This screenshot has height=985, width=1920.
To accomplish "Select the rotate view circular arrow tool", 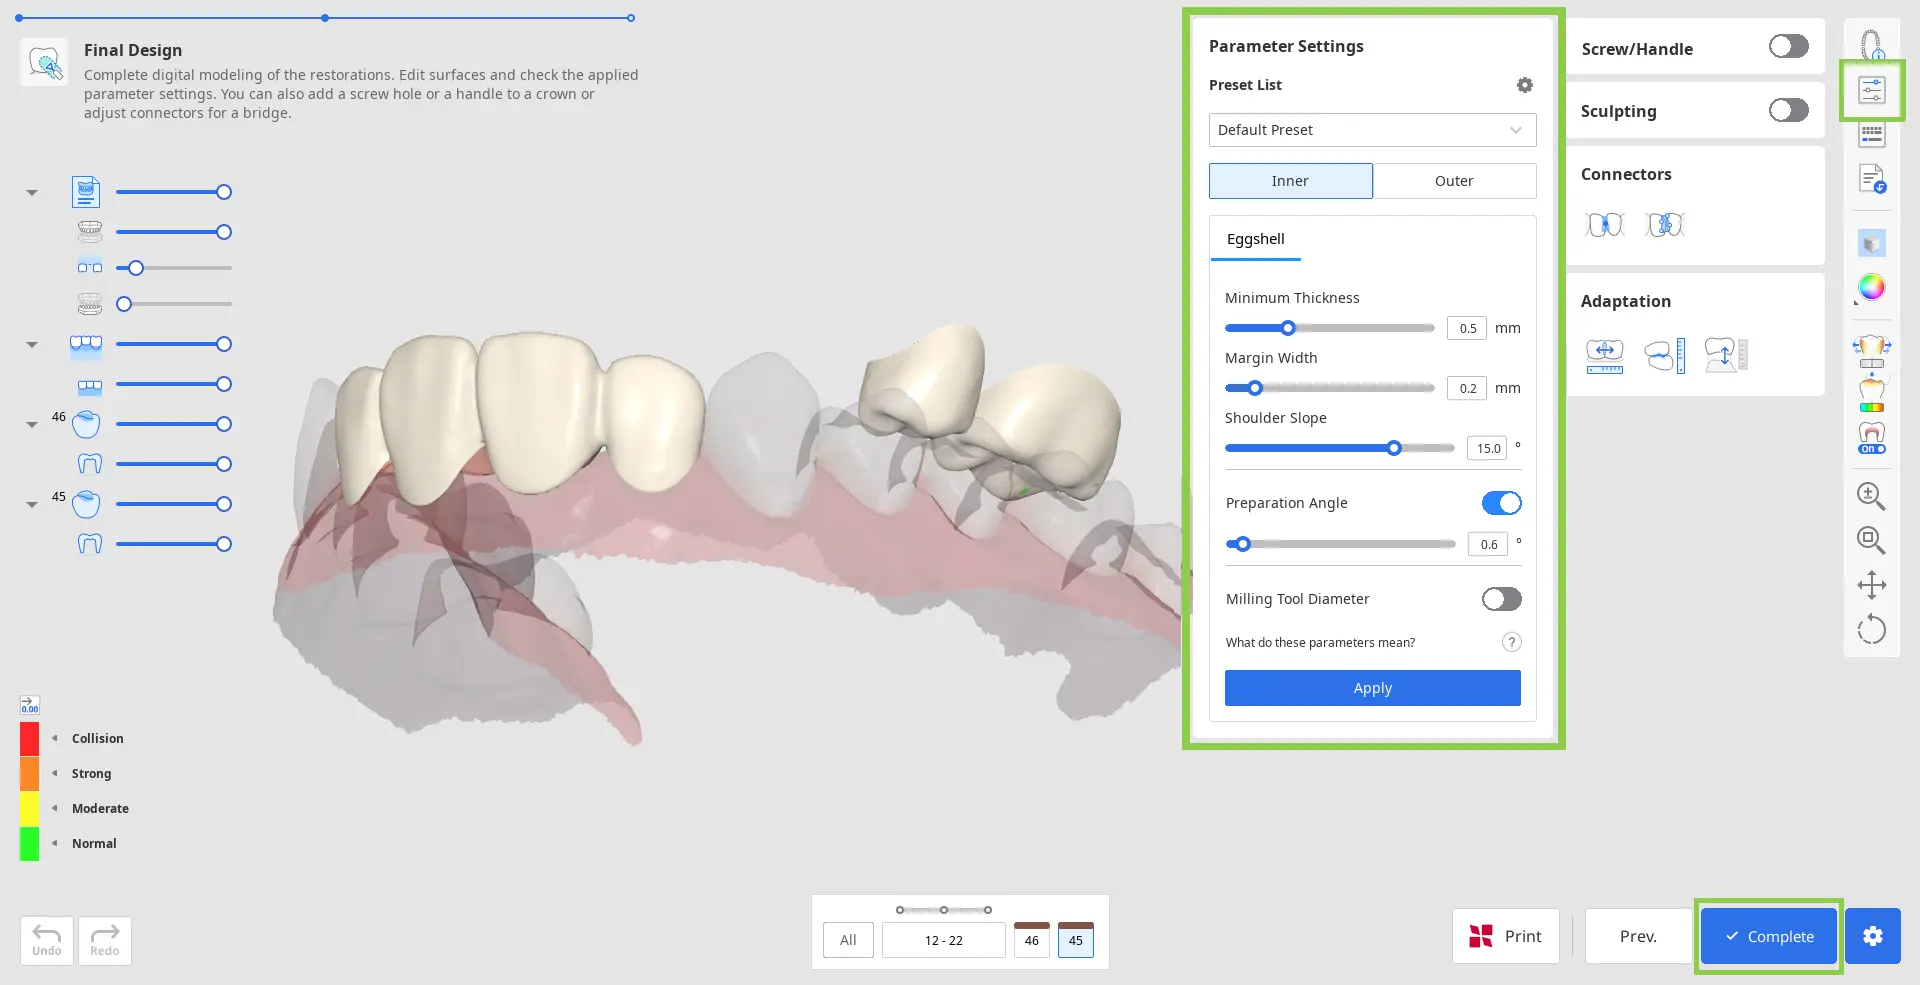I will click(x=1872, y=629).
